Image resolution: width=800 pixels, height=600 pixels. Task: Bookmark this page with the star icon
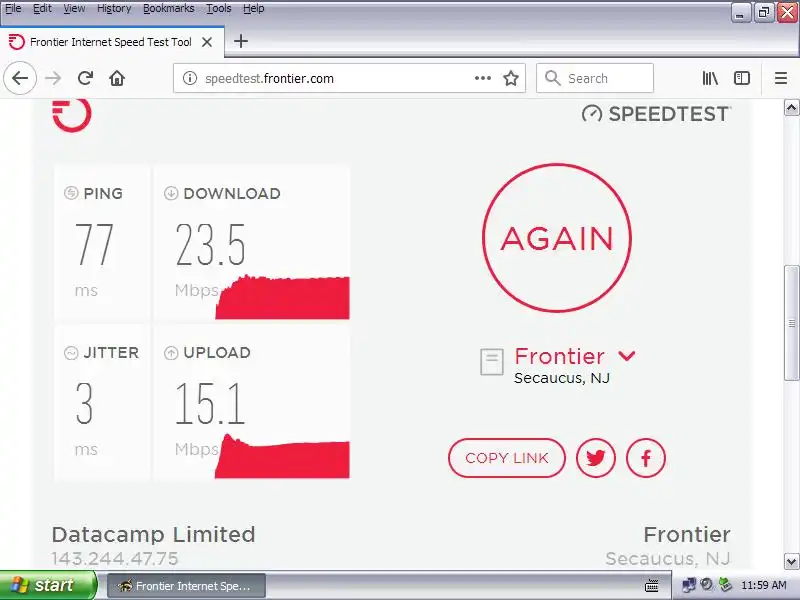[511, 78]
